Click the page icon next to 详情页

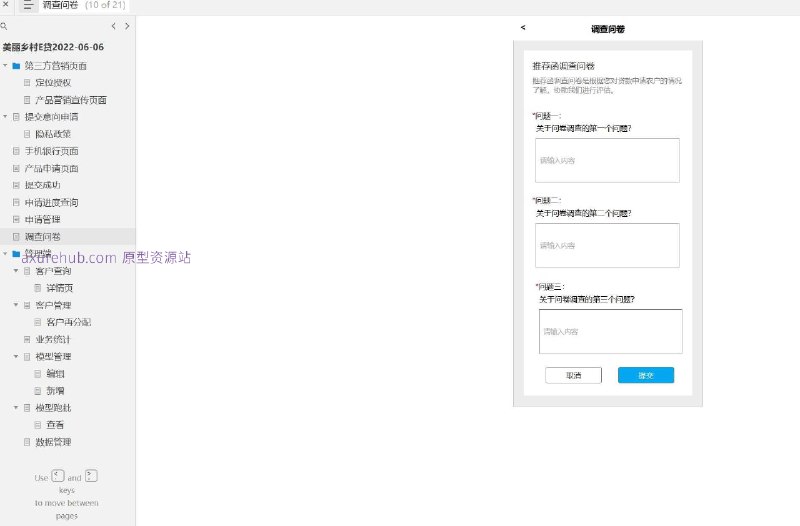pos(38,288)
